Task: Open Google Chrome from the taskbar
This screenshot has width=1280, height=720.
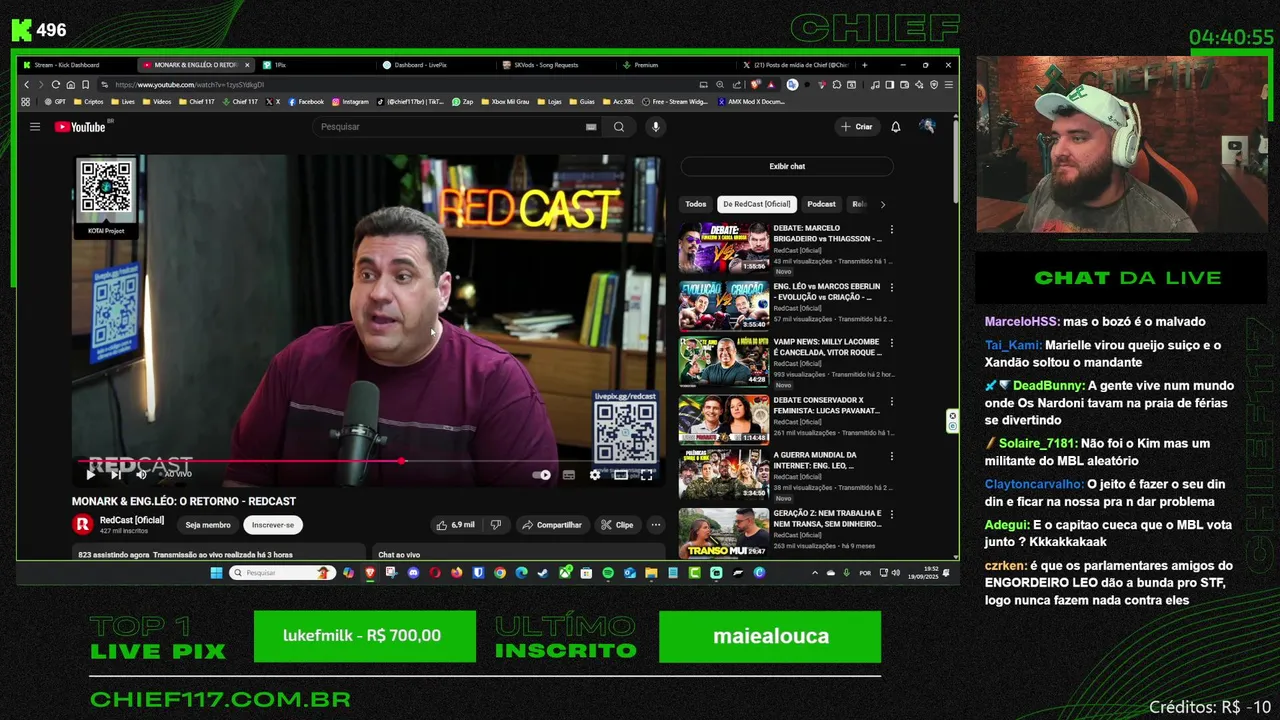Action: pyautogui.click(x=500, y=573)
